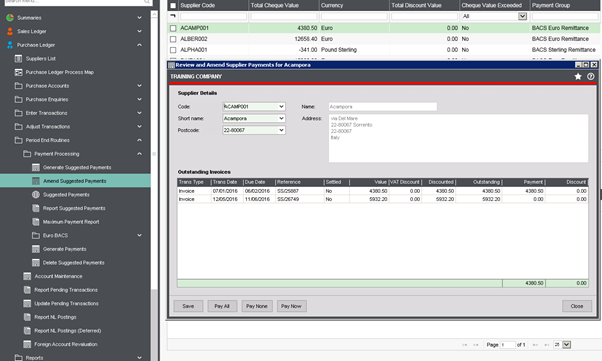Tick the ALBER002 row checkbox
The height and width of the screenshot is (361, 602).
[x=173, y=39]
